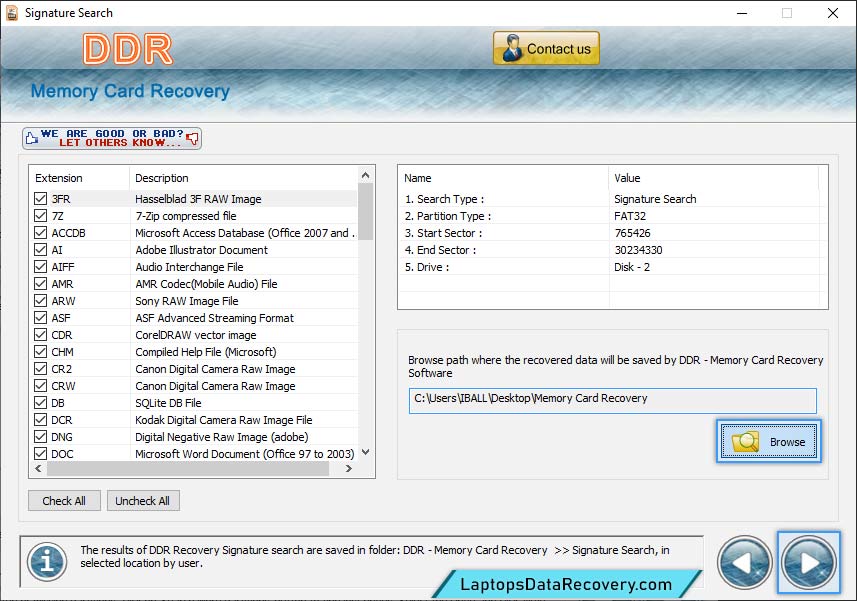Select 'Adobe Illustrator Document' row text
This screenshot has height=601, width=857.
202,250
